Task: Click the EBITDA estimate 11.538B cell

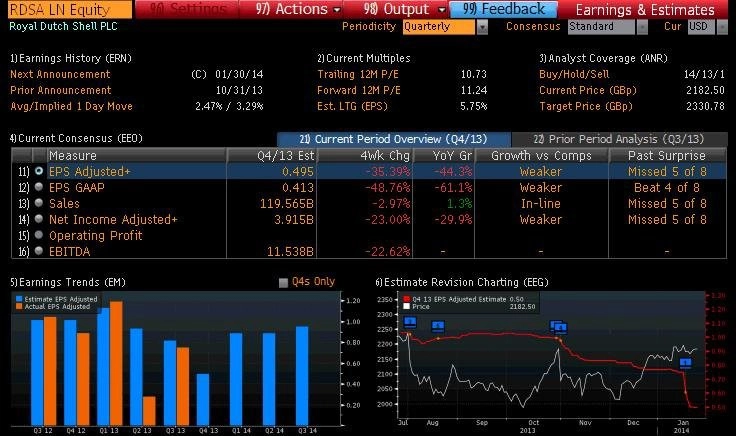Action: (291, 252)
